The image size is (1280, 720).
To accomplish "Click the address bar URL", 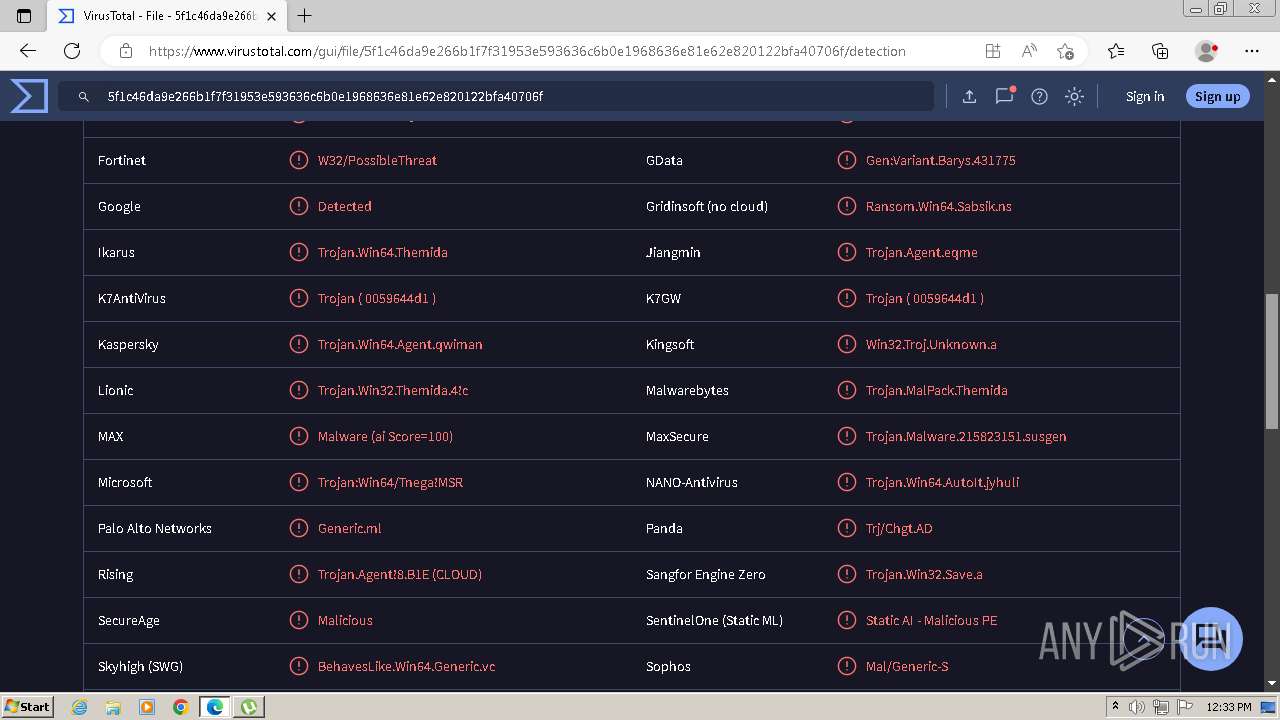I will point(527,51).
